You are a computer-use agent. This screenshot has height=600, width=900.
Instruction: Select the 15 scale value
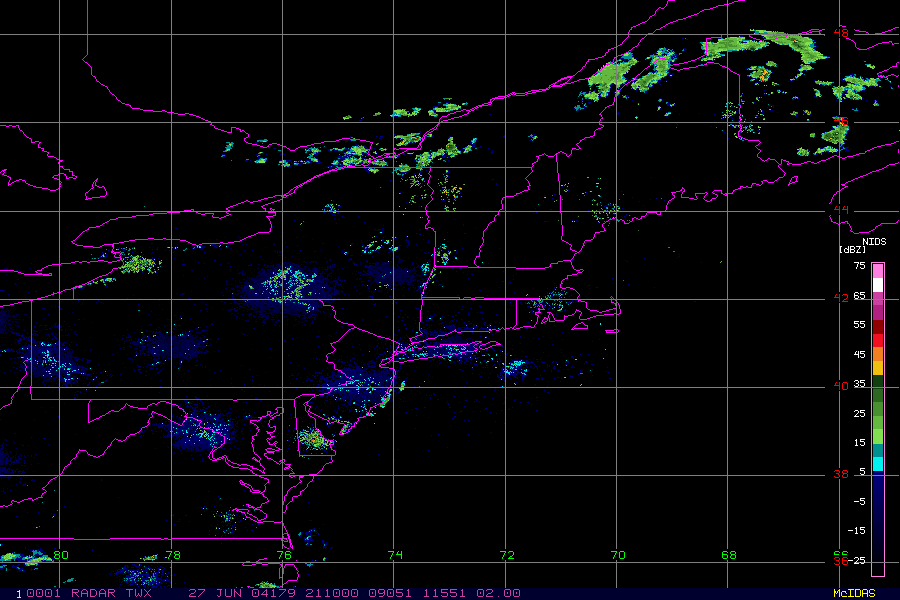[x=859, y=443]
